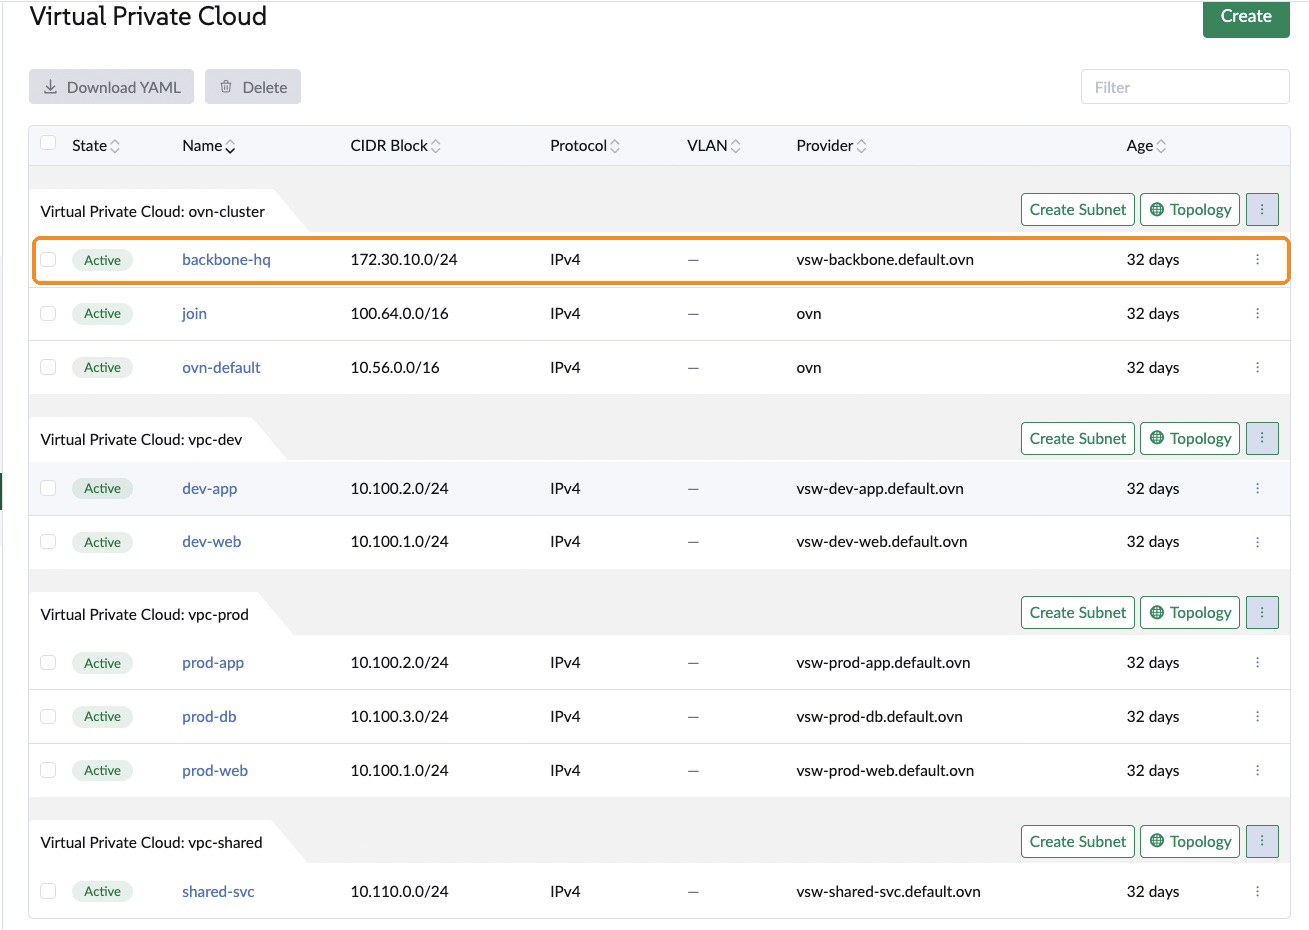Click Download YAML button
Image resolution: width=1309 pixels, height=930 pixels.
(111, 87)
